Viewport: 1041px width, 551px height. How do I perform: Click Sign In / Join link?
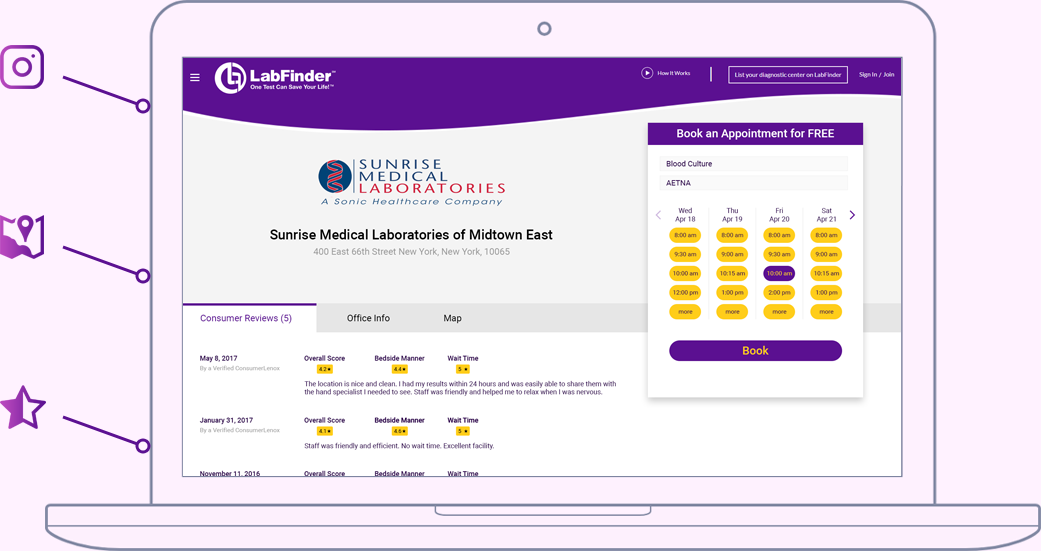coord(876,75)
